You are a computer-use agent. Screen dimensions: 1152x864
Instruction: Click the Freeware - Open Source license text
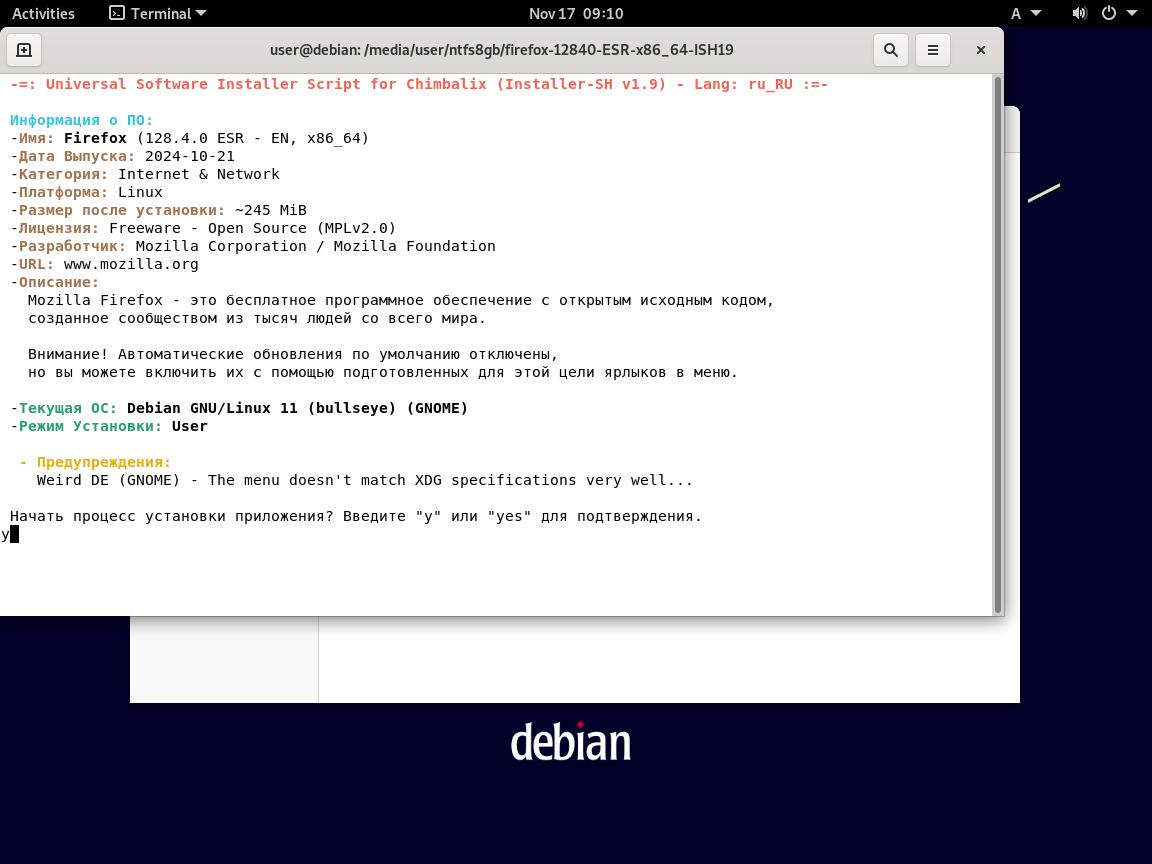tap(252, 228)
